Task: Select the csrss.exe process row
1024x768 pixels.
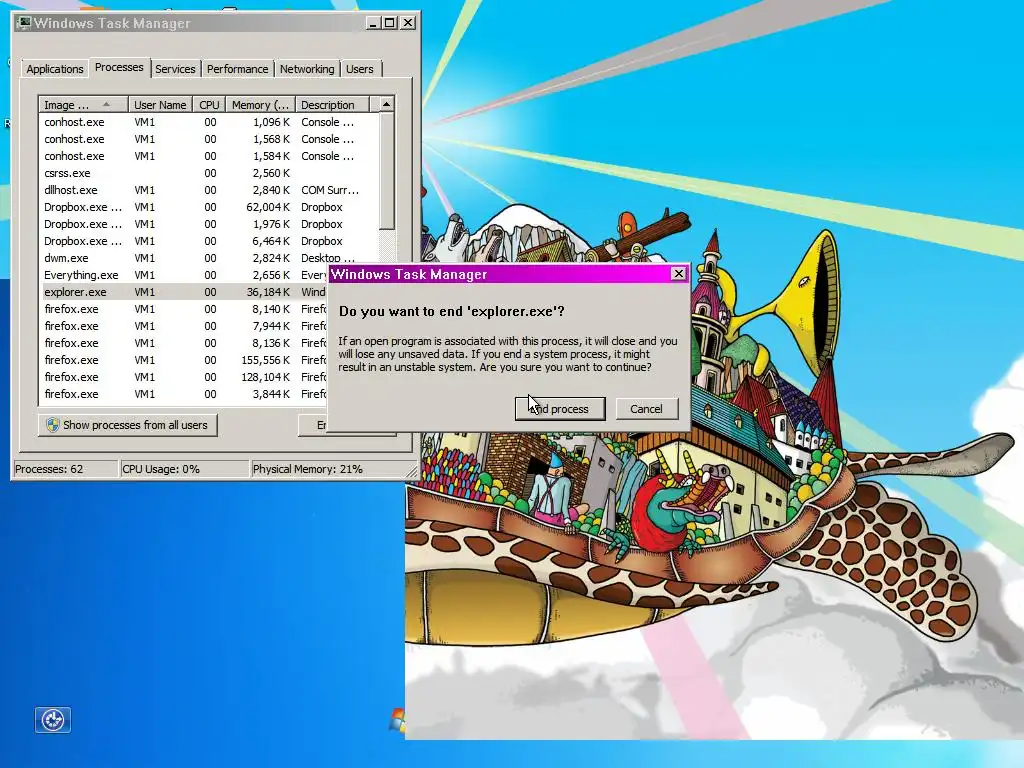Action: click(208, 173)
